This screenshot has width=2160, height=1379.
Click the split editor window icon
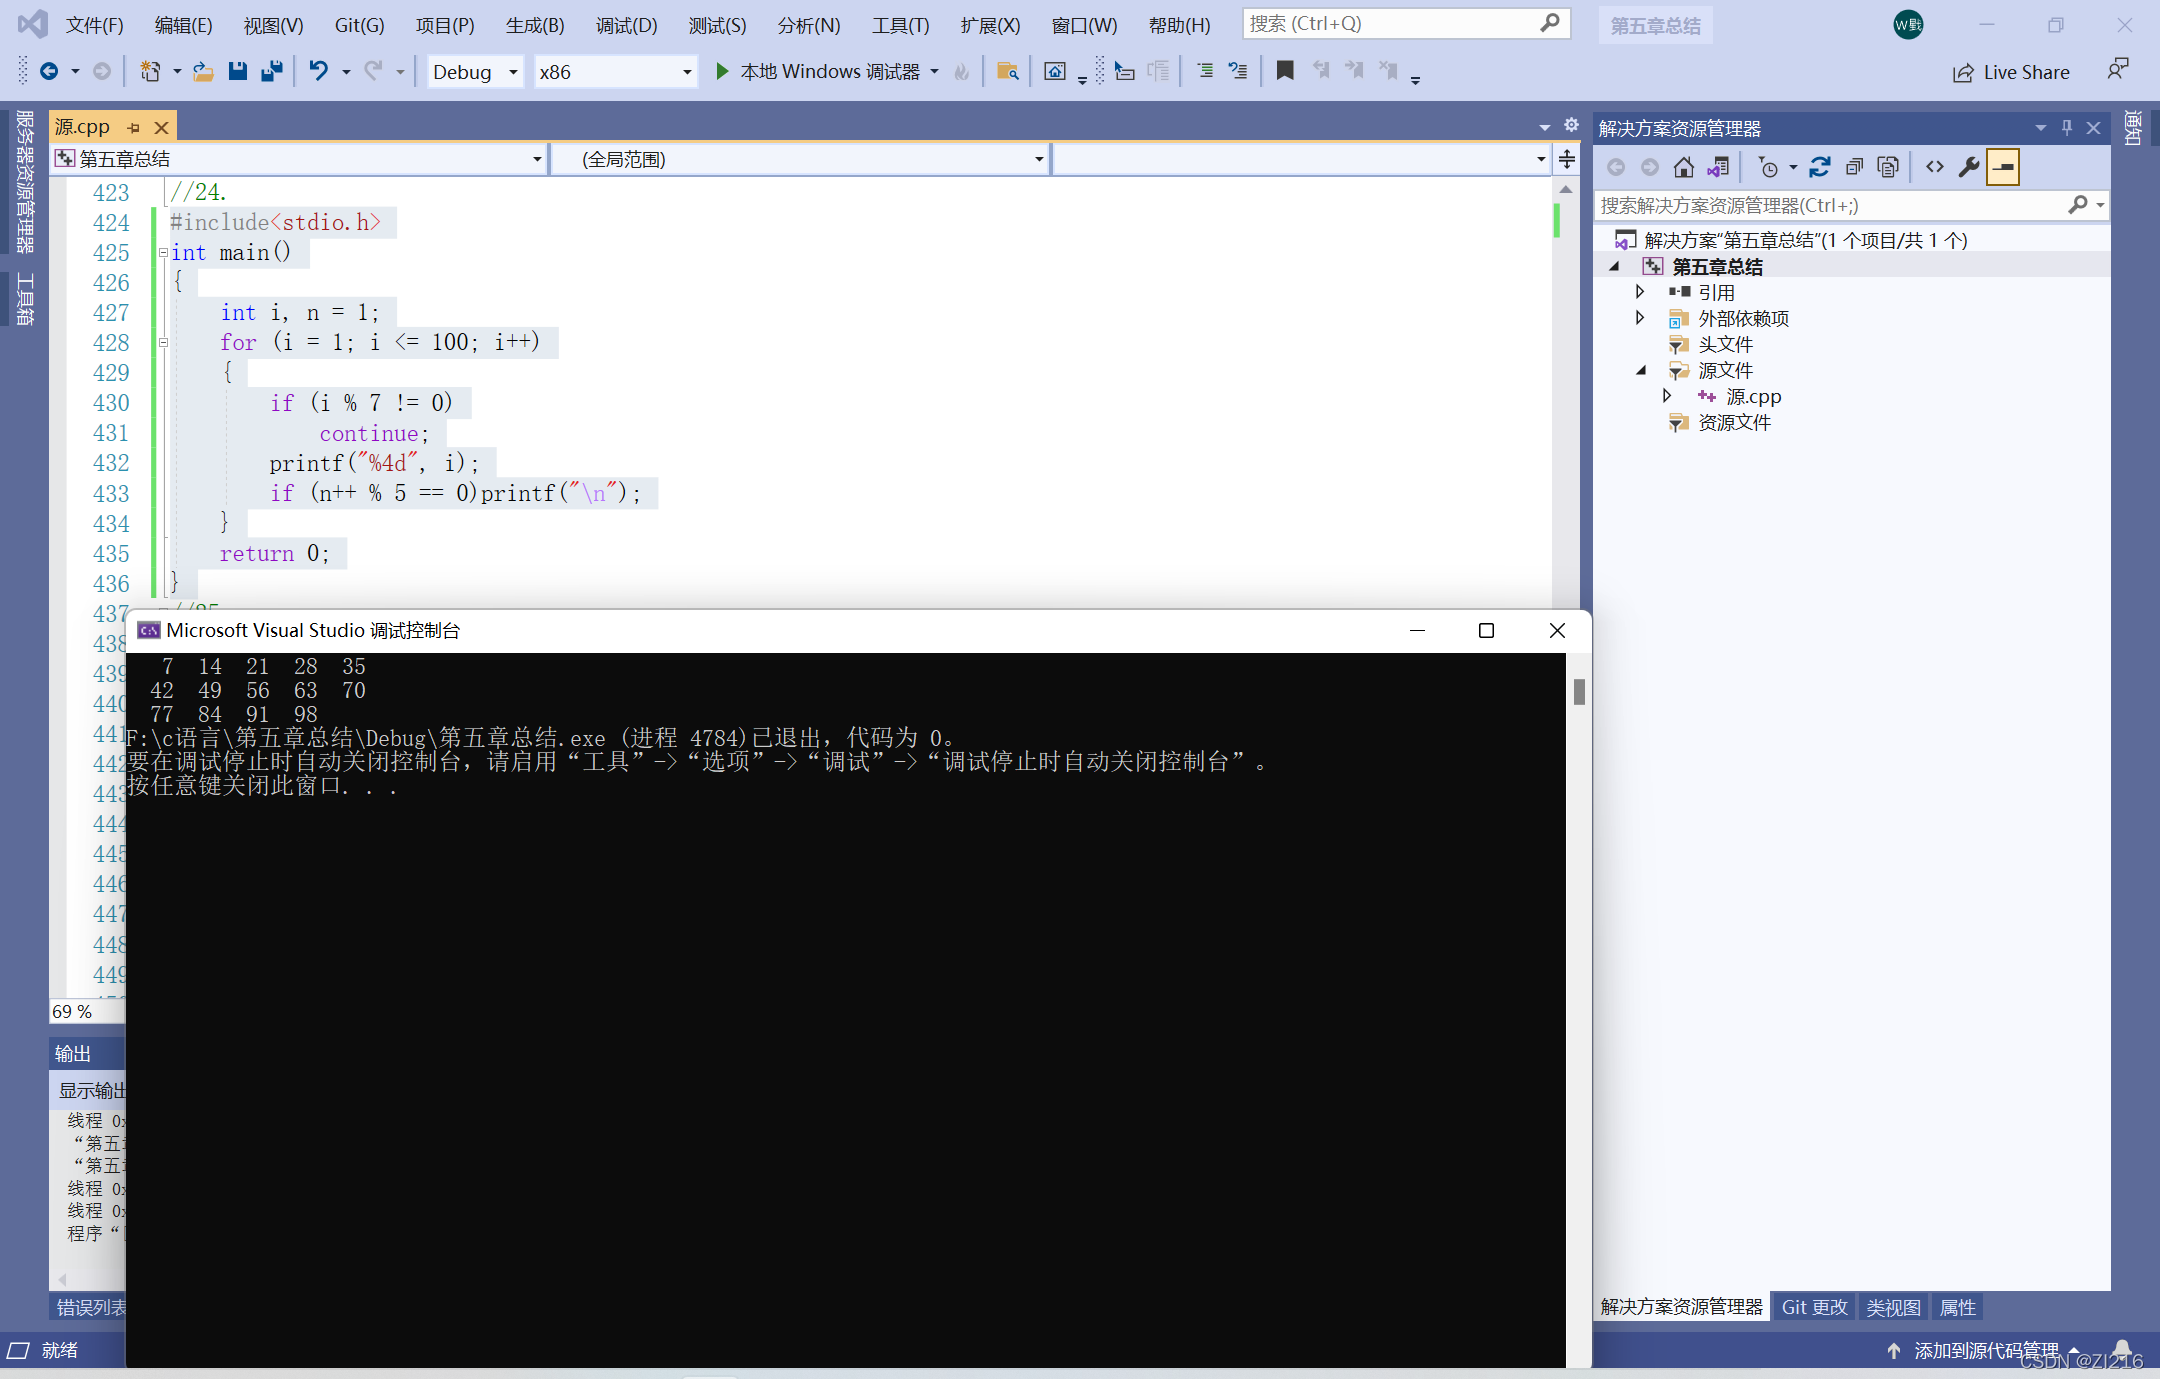[1567, 159]
